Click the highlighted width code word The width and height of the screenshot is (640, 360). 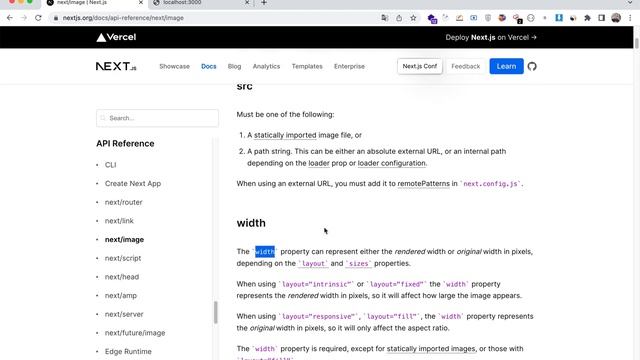(265, 252)
